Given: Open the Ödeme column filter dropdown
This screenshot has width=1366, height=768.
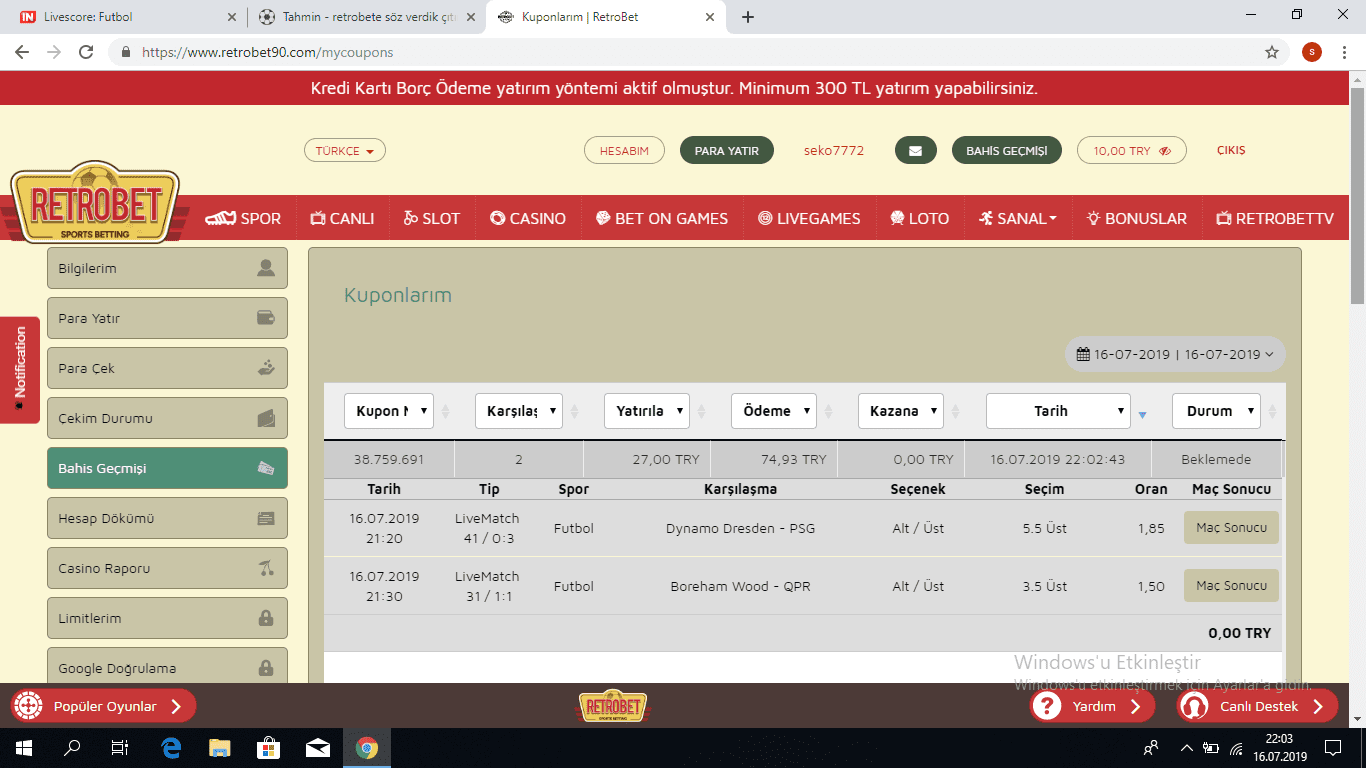Looking at the screenshot, I should pyautogui.click(x=774, y=411).
